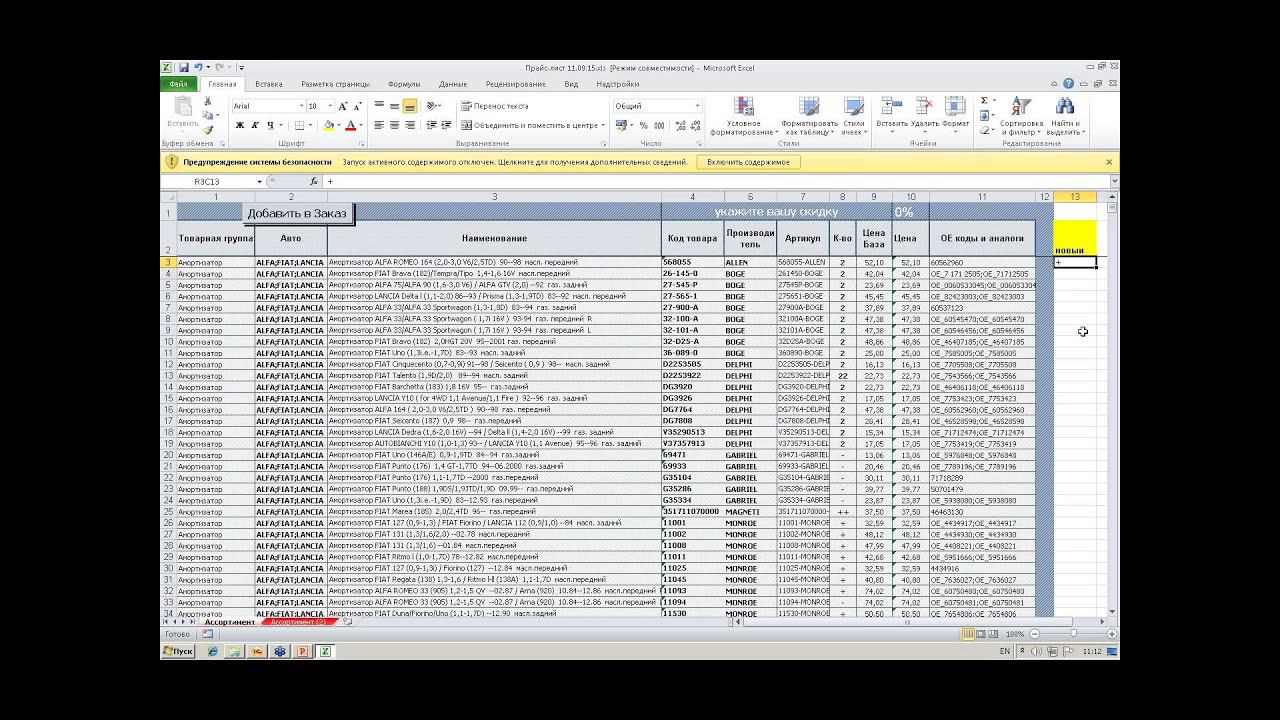Apply the format painter brush
This screenshot has width=1280, height=720.
click(x=208, y=129)
